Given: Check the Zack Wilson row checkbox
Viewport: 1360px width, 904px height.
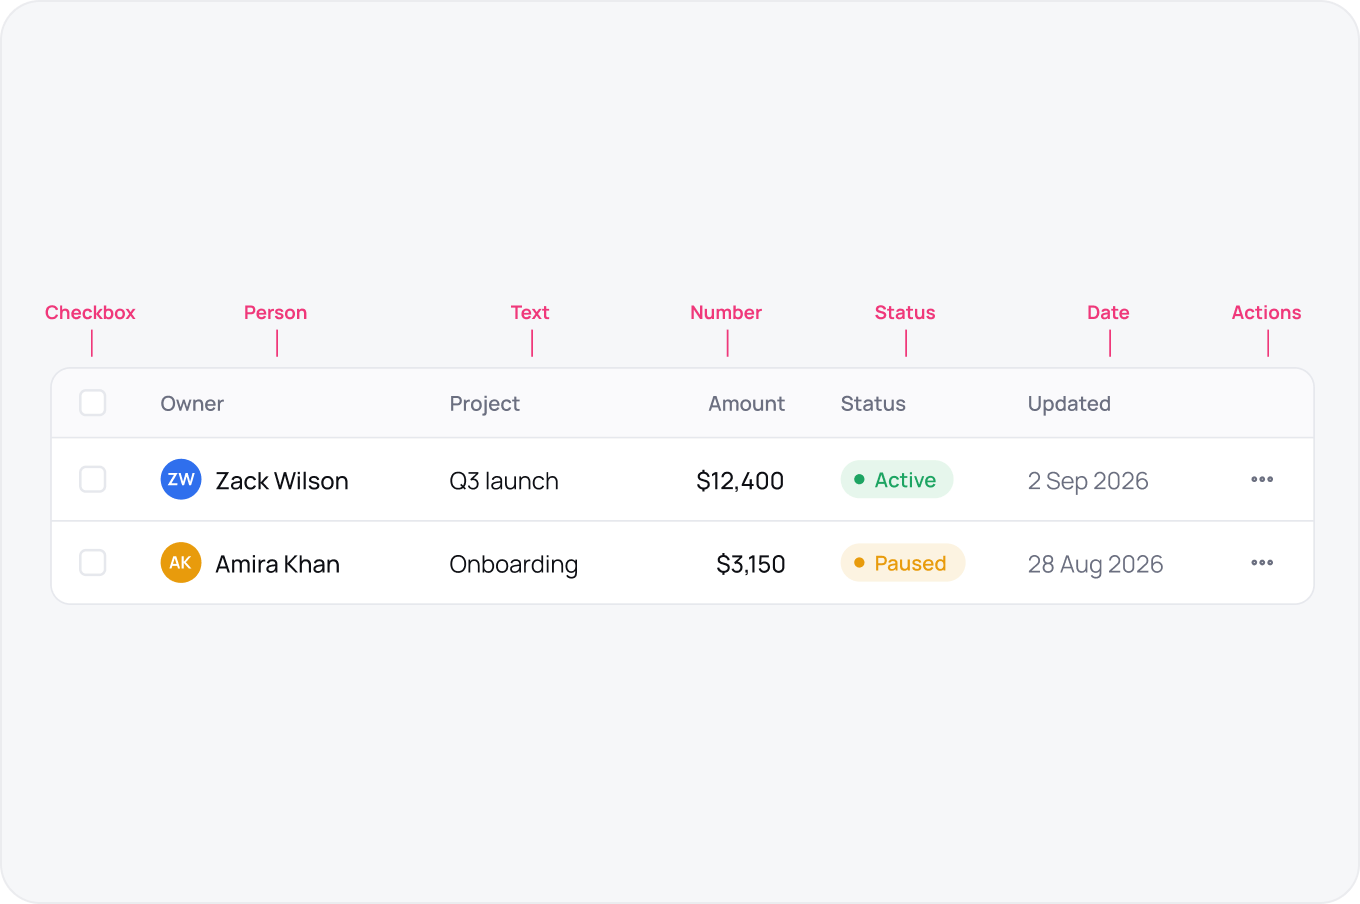Looking at the screenshot, I should 93,480.
